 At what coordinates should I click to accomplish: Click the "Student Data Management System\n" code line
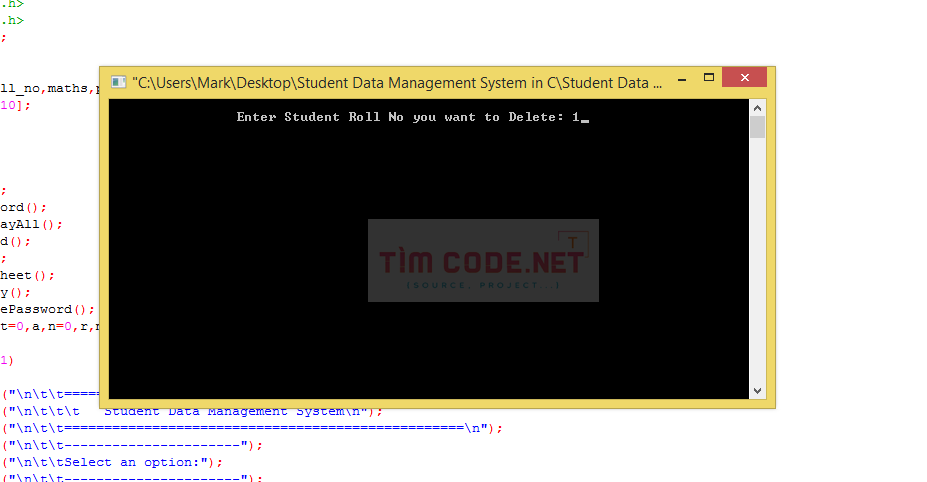pos(193,412)
